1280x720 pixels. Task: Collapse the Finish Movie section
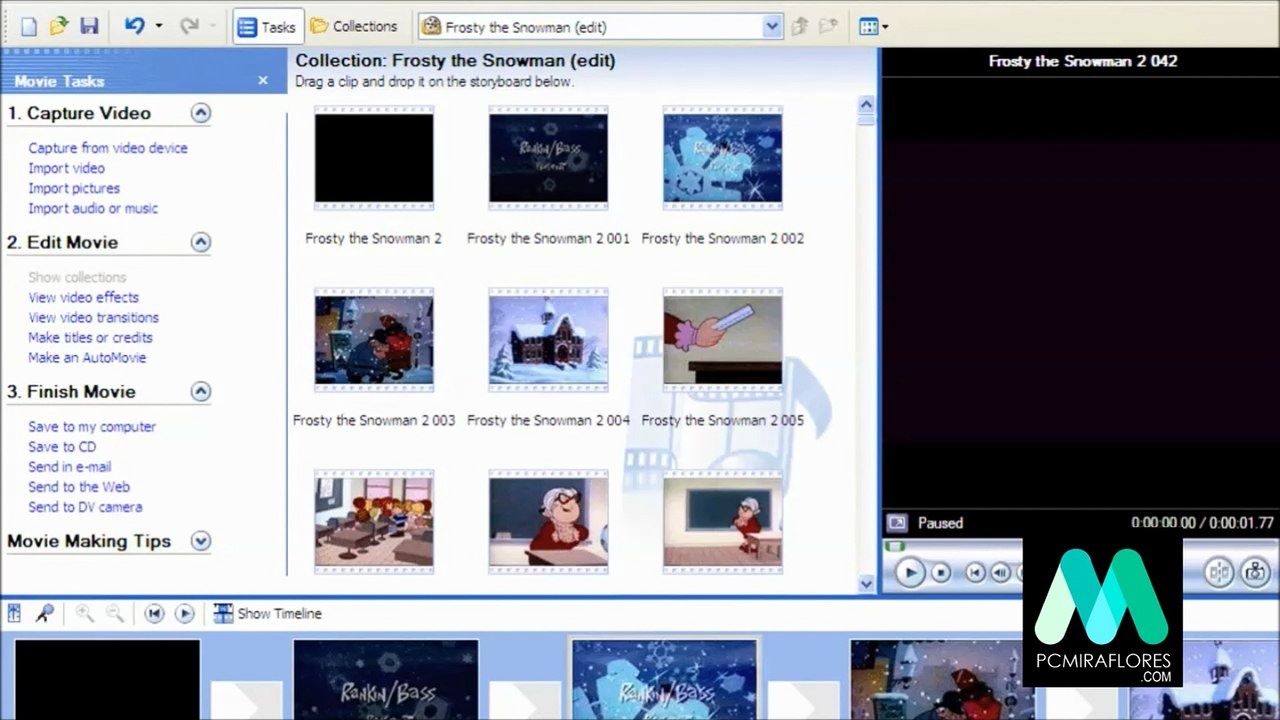click(201, 391)
